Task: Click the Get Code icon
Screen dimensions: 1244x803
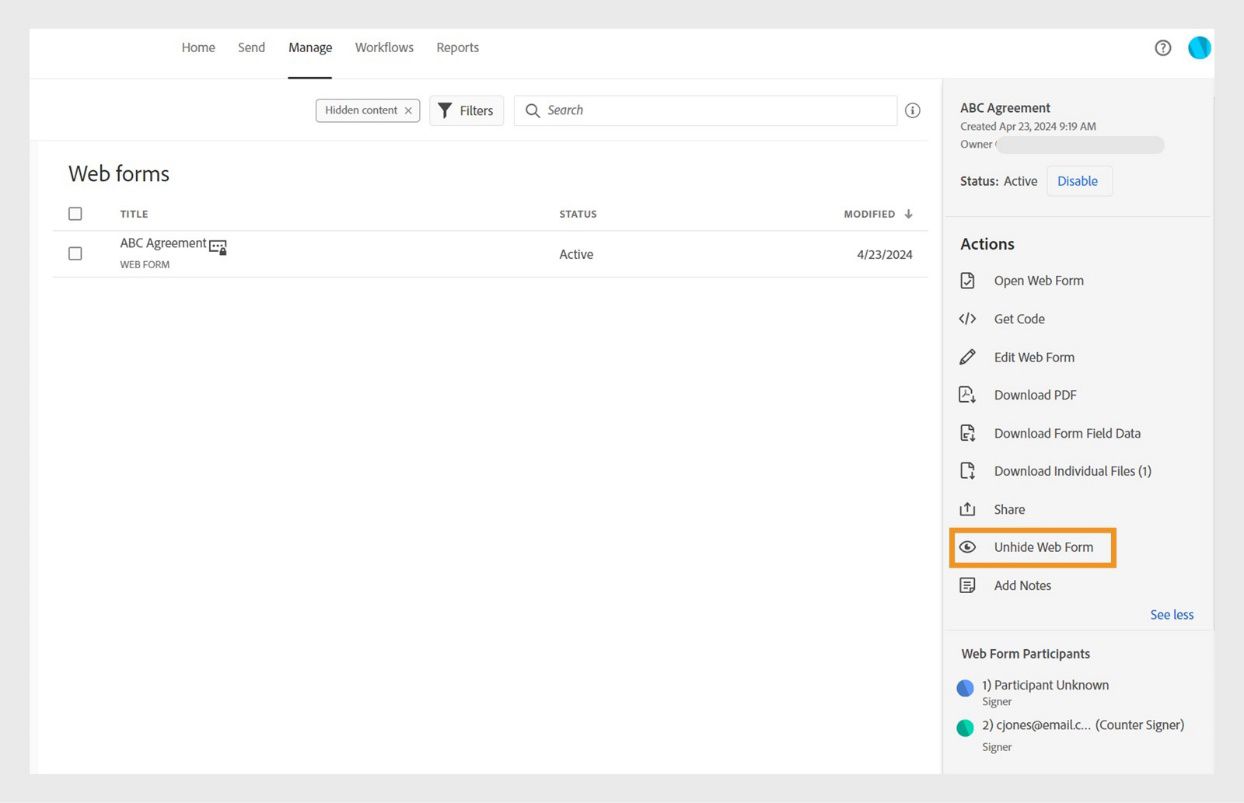Action: pos(967,318)
